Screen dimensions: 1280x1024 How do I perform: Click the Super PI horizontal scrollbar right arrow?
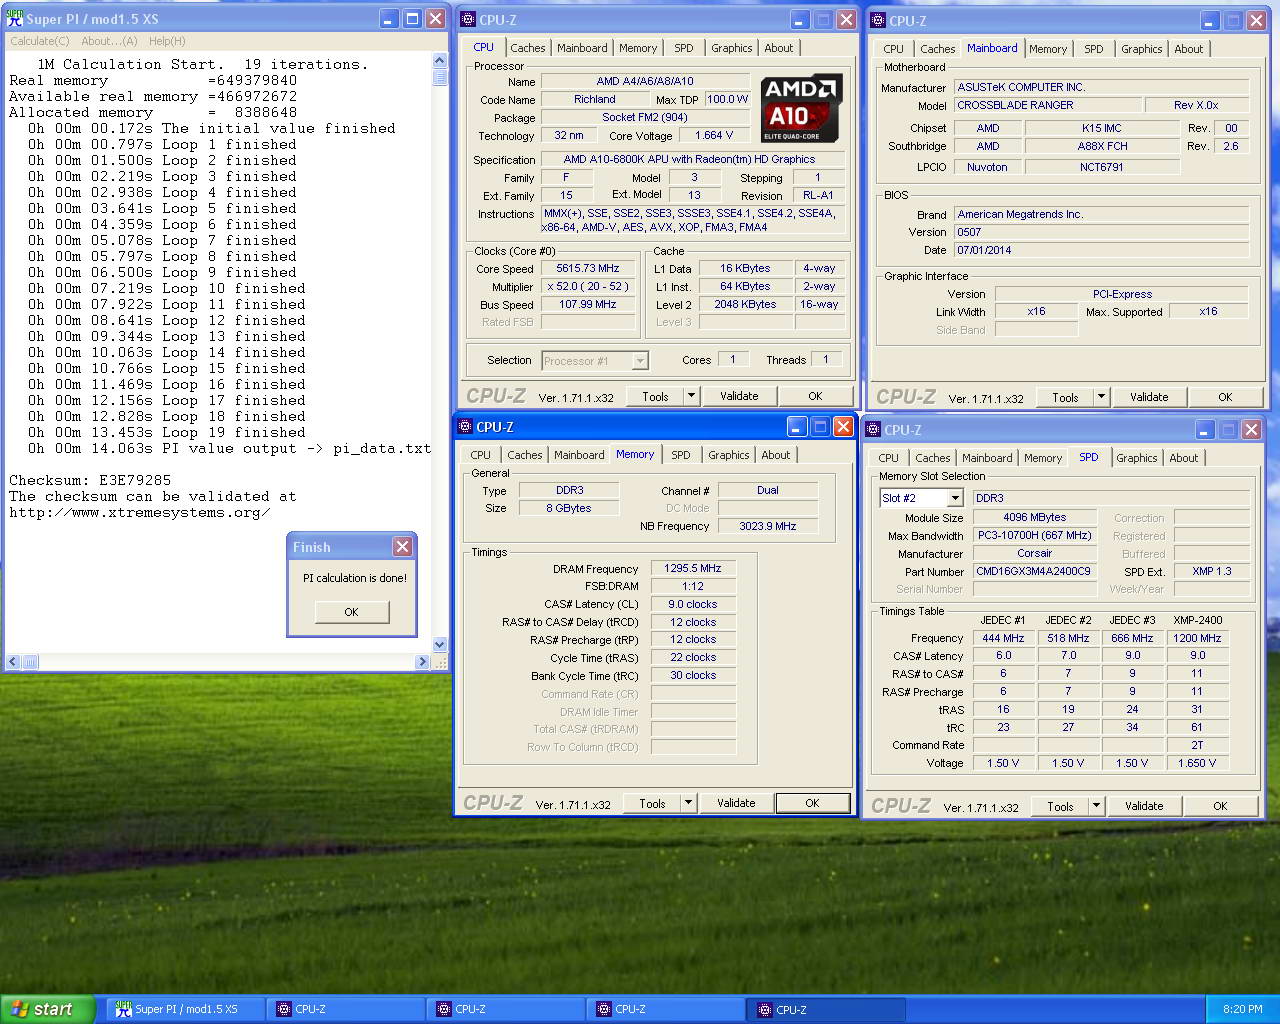click(x=423, y=661)
